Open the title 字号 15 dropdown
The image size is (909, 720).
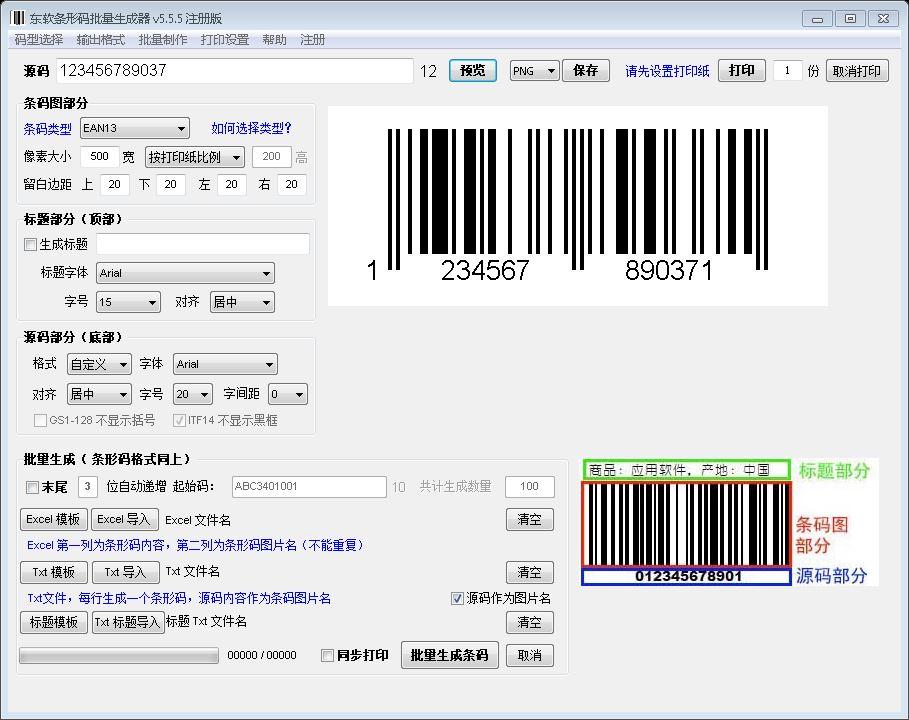(128, 302)
